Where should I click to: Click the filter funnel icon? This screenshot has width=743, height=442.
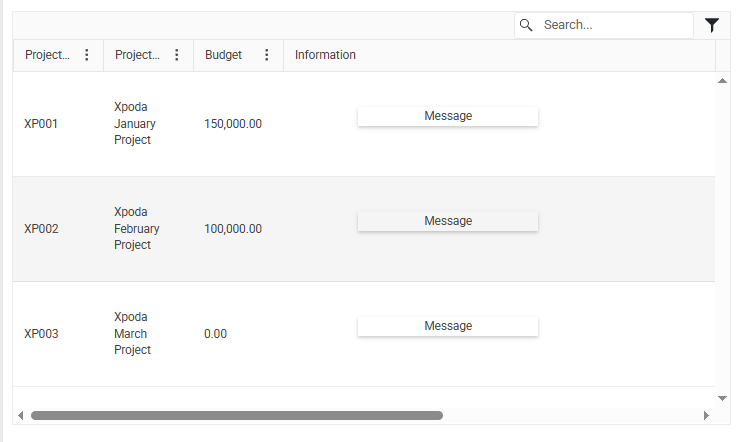click(712, 25)
